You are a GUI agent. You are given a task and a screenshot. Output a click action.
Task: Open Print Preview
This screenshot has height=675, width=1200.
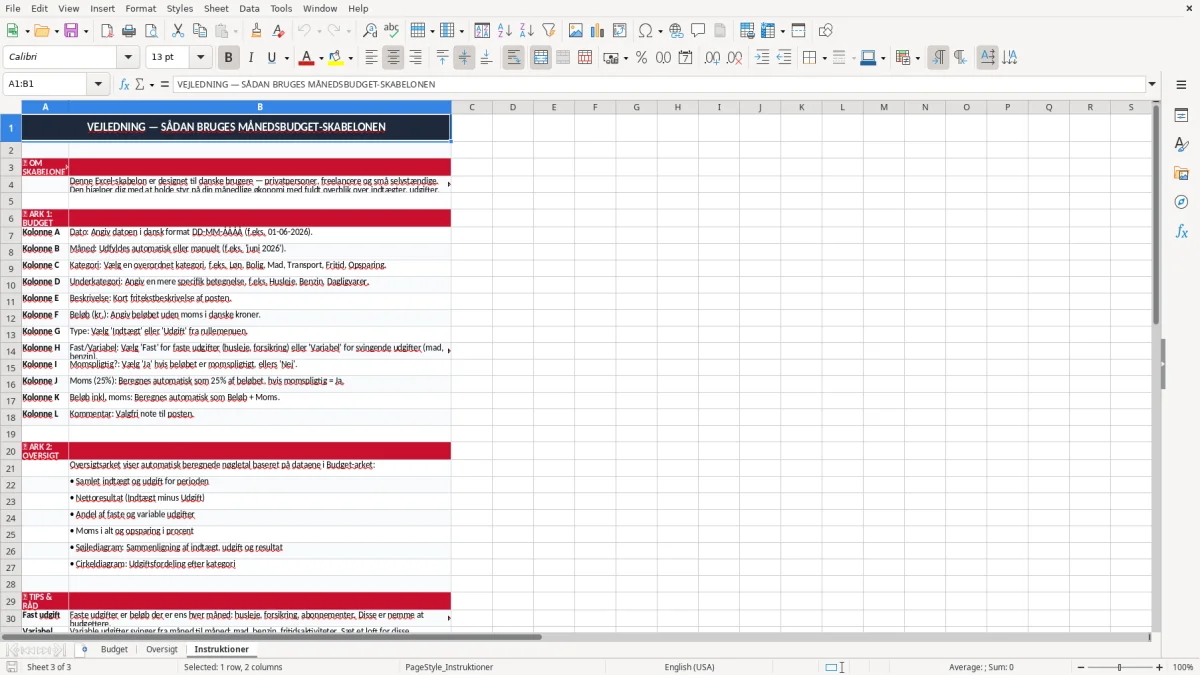point(151,31)
